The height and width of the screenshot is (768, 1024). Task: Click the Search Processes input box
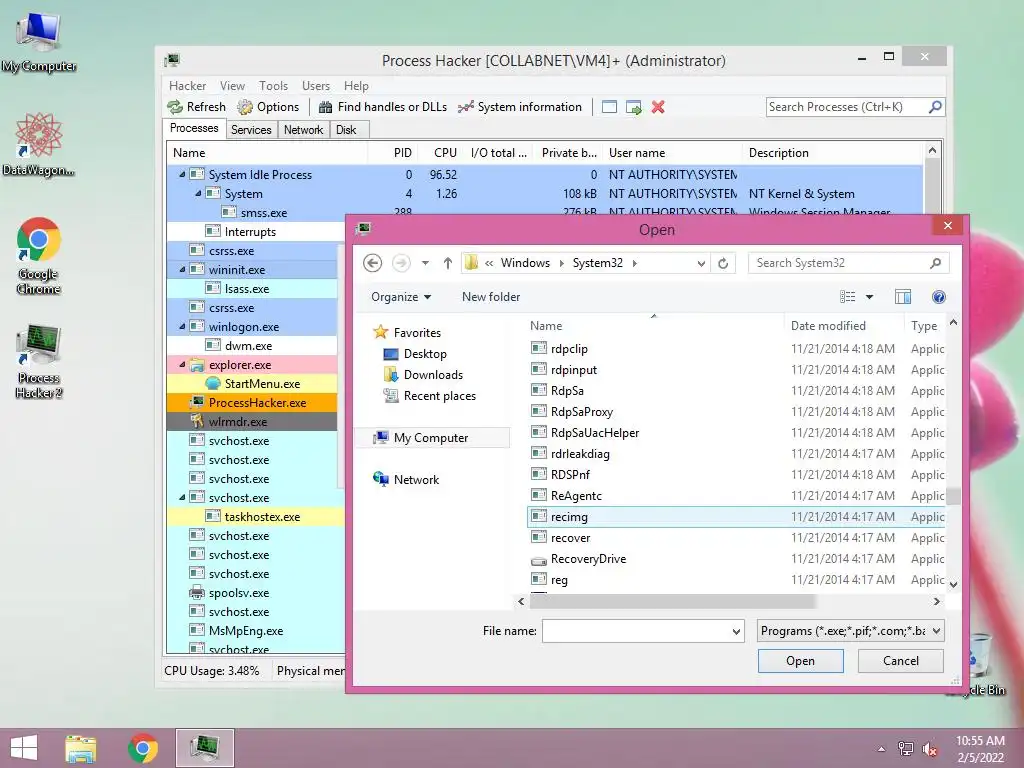click(847, 106)
